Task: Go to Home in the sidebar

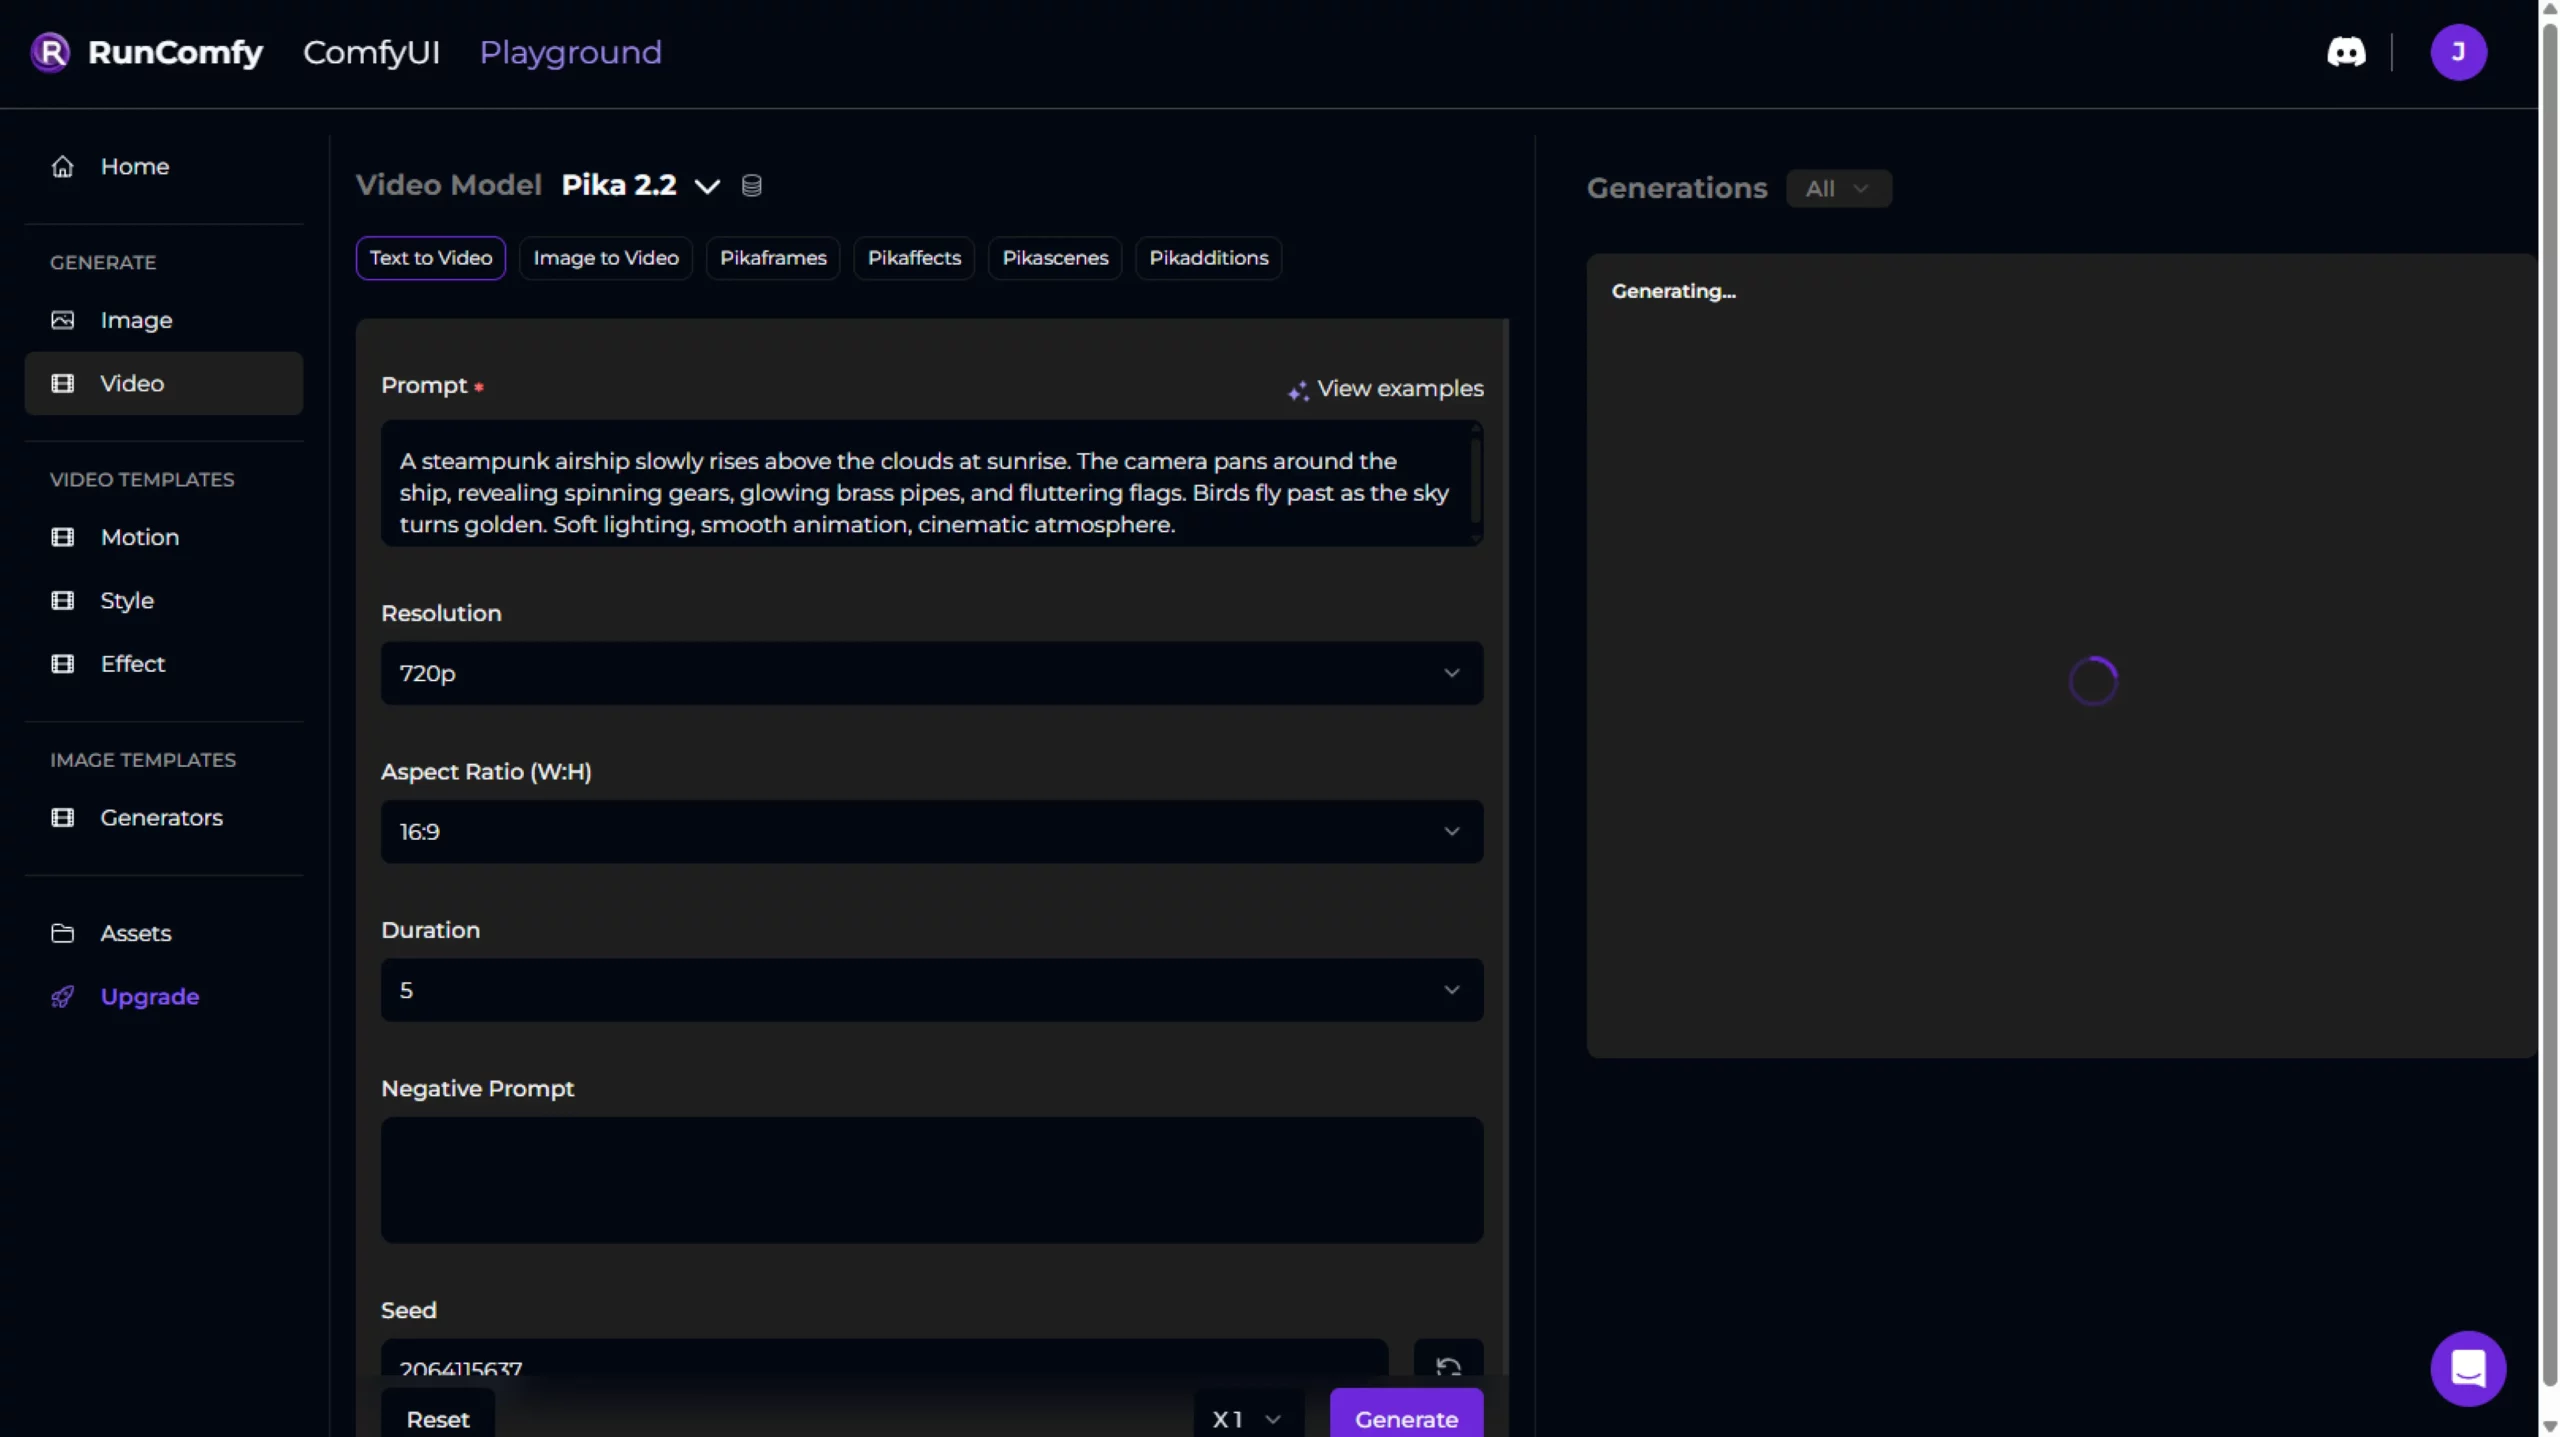Action: click(x=134, y=167)
